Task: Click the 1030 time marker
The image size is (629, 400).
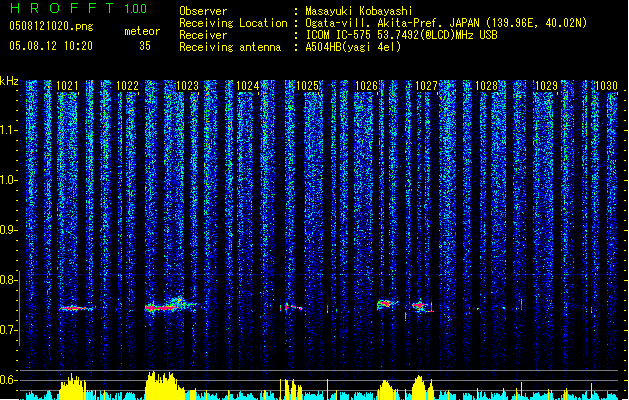Action: [x=606, y=86]
